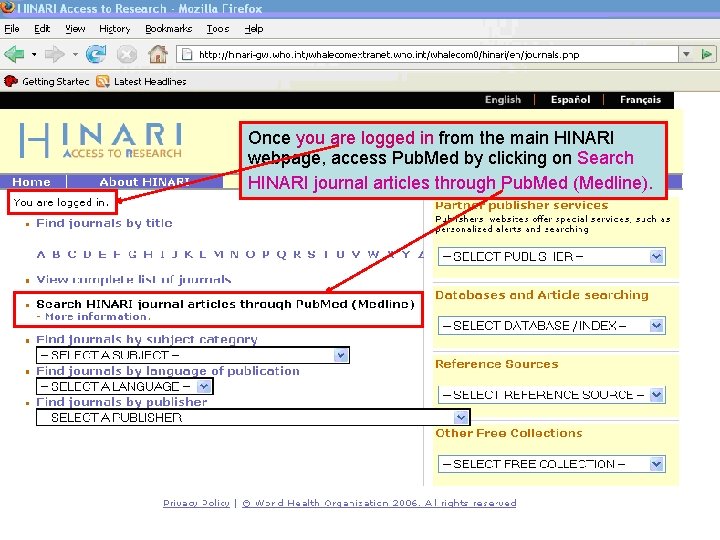Click the Stop loading icon
Image resolution: width=720 pixels, height=540 pixels.
[x=127, y=55]
